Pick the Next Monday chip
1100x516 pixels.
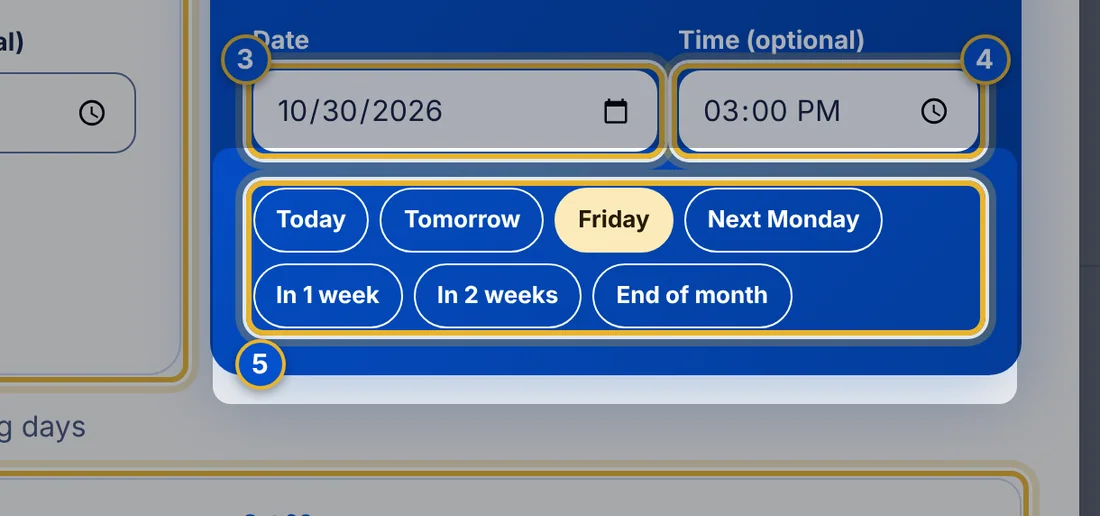pyautogui.click(x=783, y=219)
